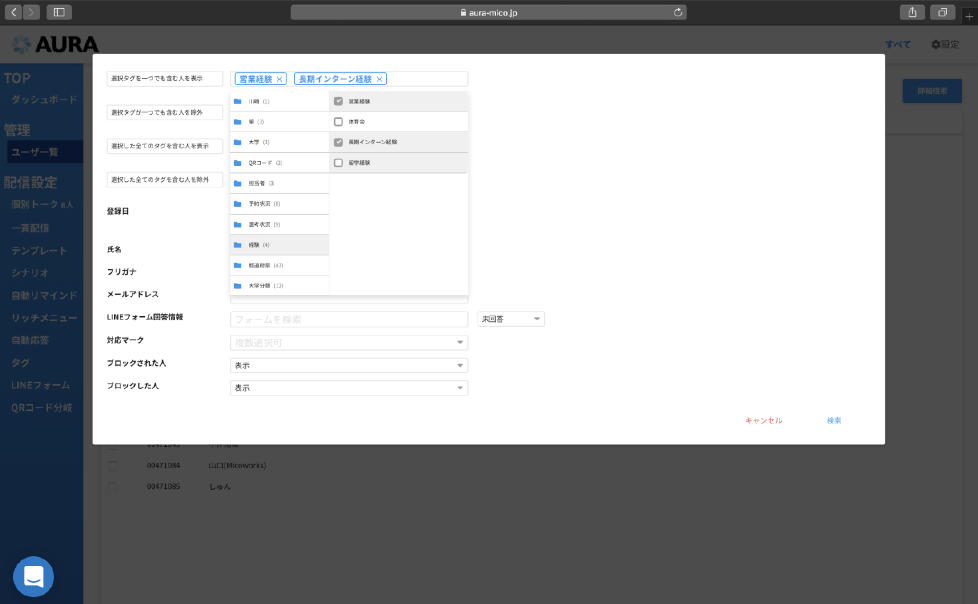Open the 大学分類 tag folder icon
The height and width of the screenshot is (604, 978).
(238, 286)
